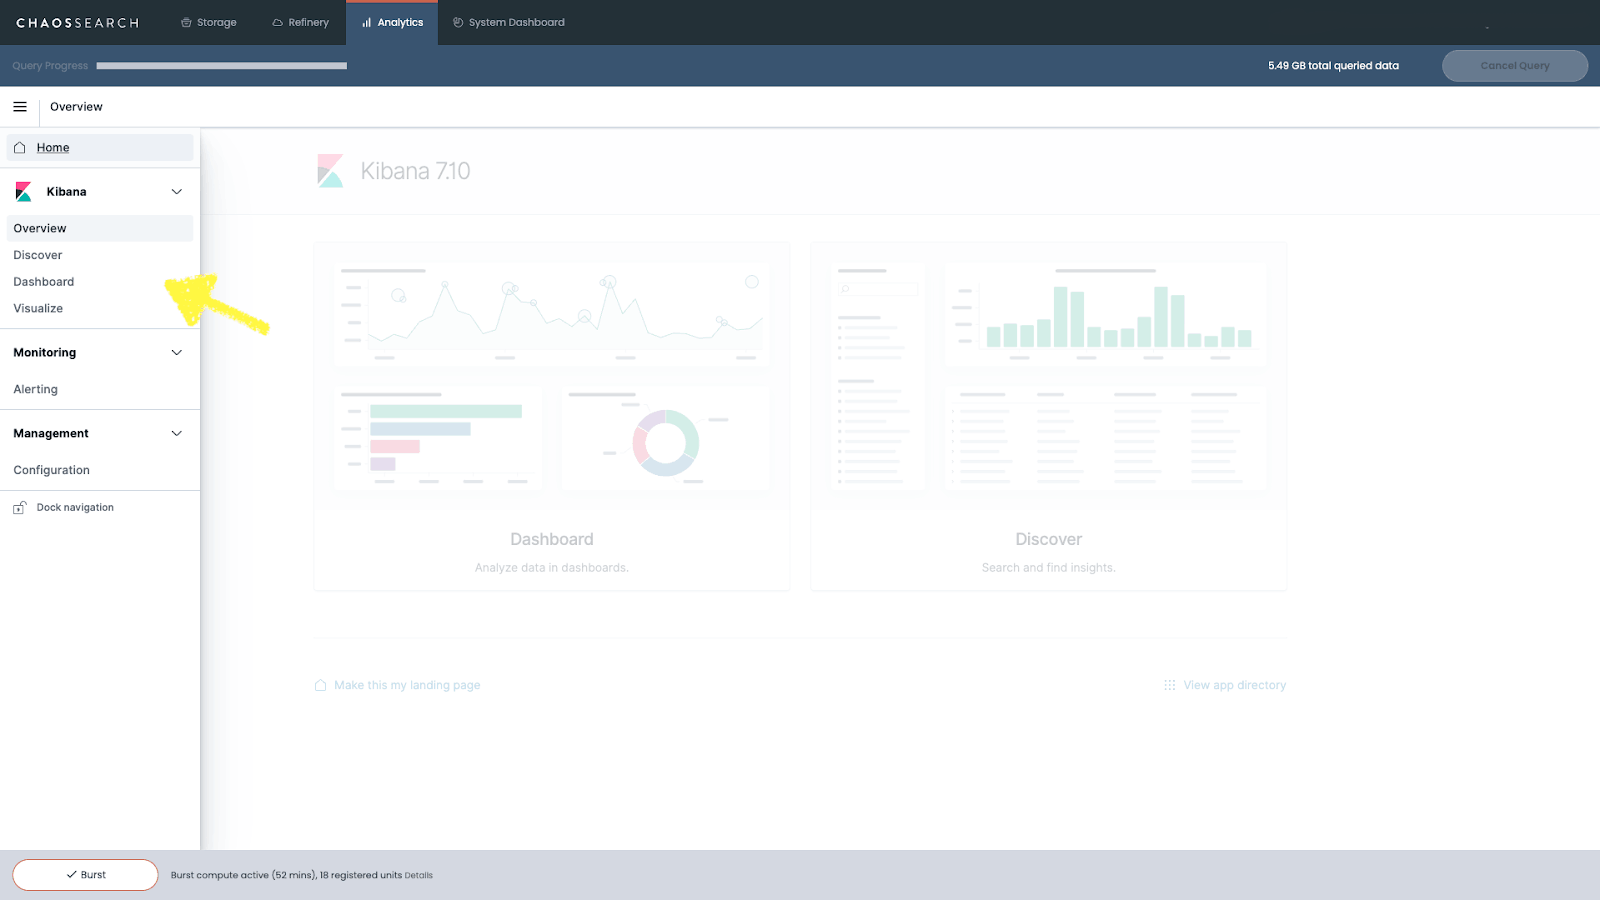
Task: Expand the Monitoring section
Action: 177,352
